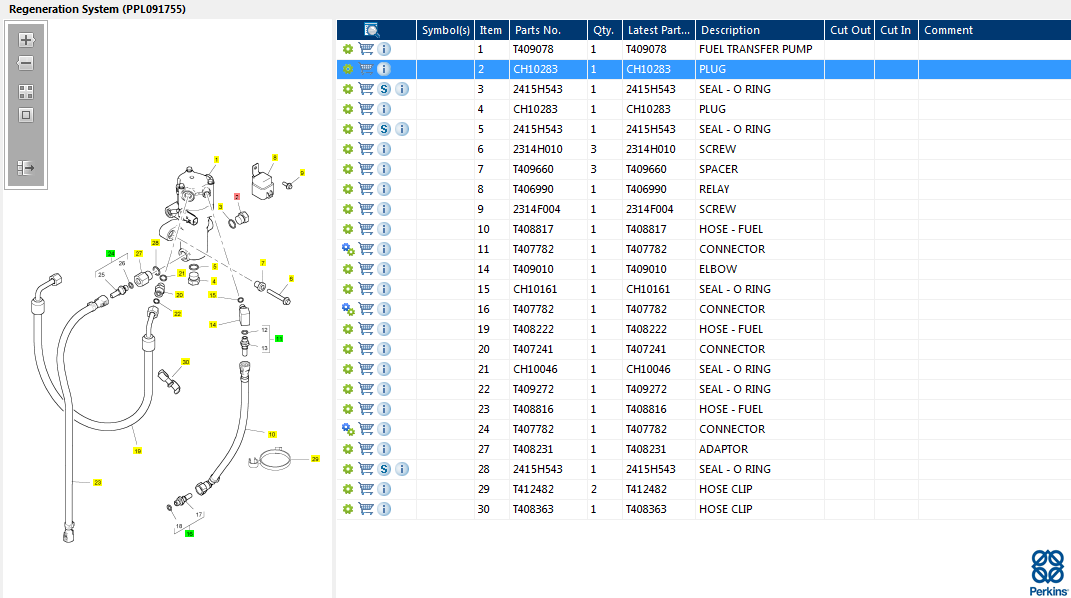The width and height of the screenshot is (1071, 598).
Task: Open info icon for item 3 seal
Action: [402, 89]
